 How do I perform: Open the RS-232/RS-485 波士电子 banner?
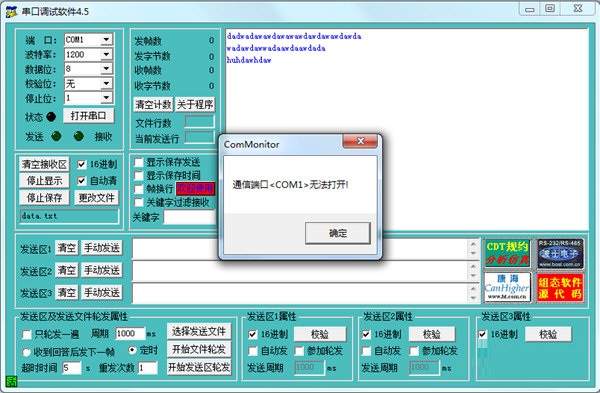click(x=560, y=253)
